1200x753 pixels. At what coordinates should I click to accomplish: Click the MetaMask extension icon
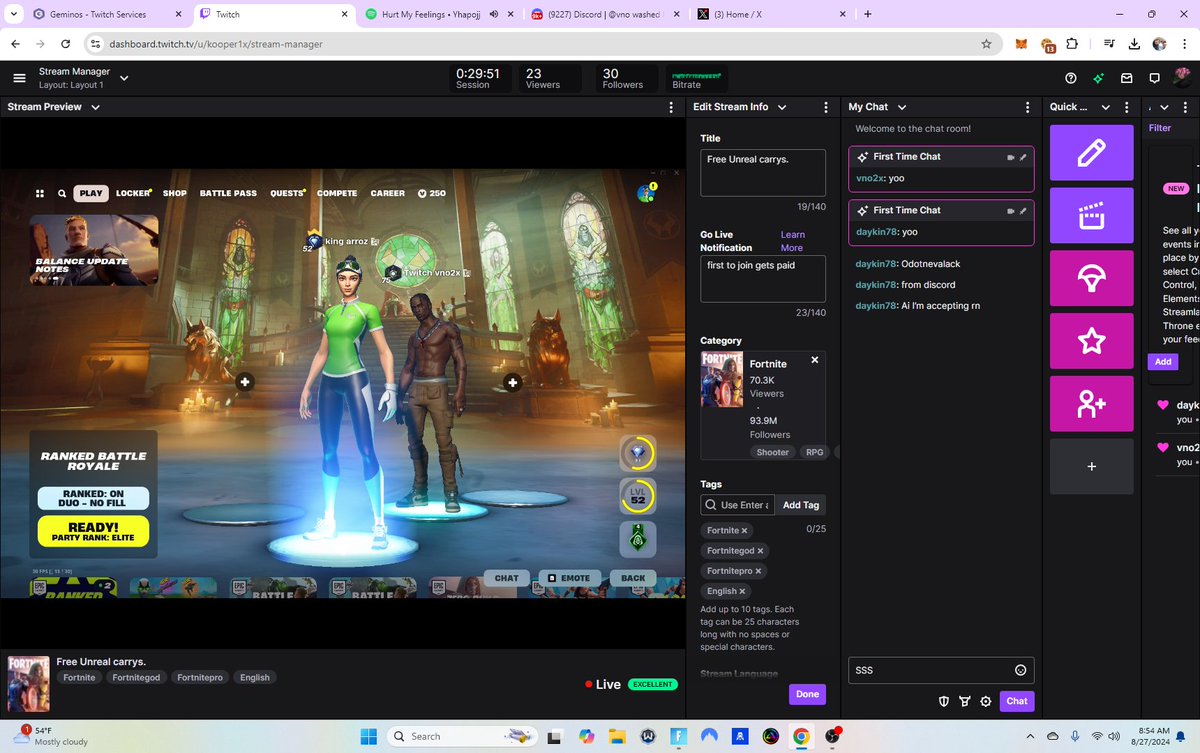coord(1021,44)
